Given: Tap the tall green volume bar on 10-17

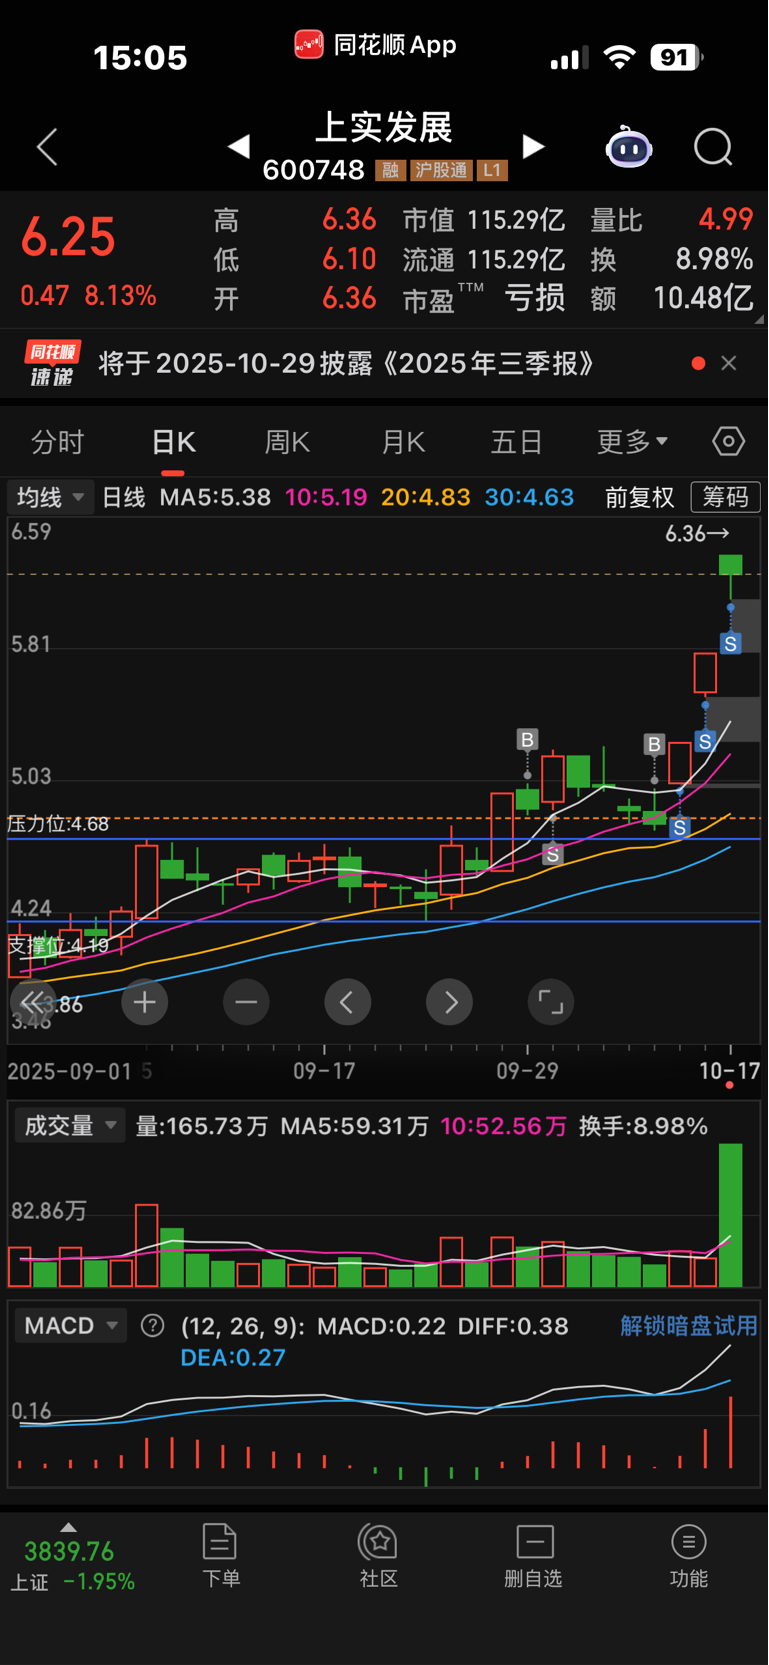Looking at the screenshot, I should [x=731, y=1215].
